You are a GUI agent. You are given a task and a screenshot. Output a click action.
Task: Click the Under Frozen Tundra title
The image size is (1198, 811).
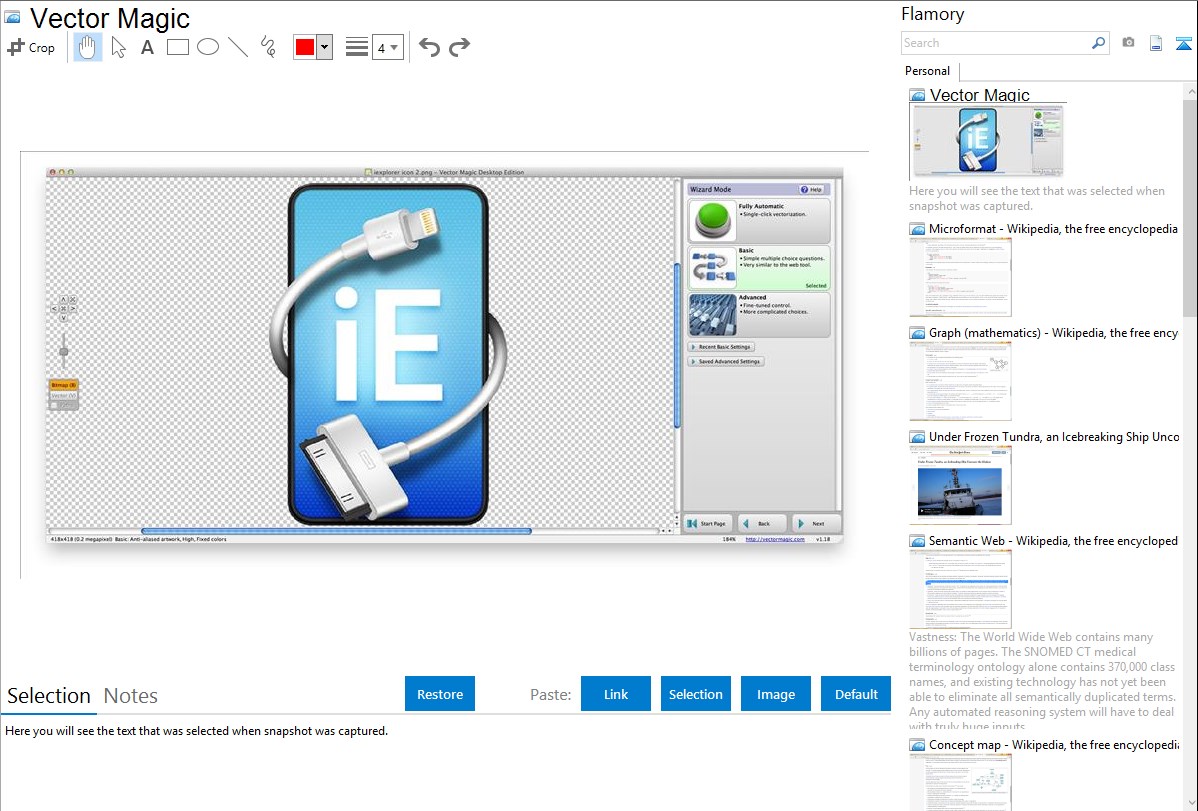(1054, 436)
